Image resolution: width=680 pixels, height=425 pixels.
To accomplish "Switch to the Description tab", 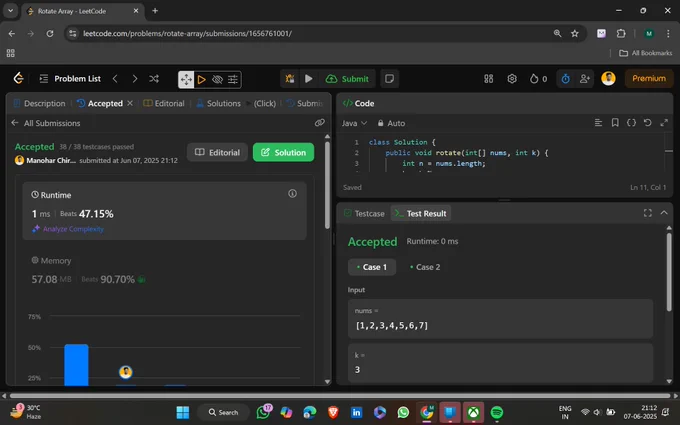I will click(39, 103).
